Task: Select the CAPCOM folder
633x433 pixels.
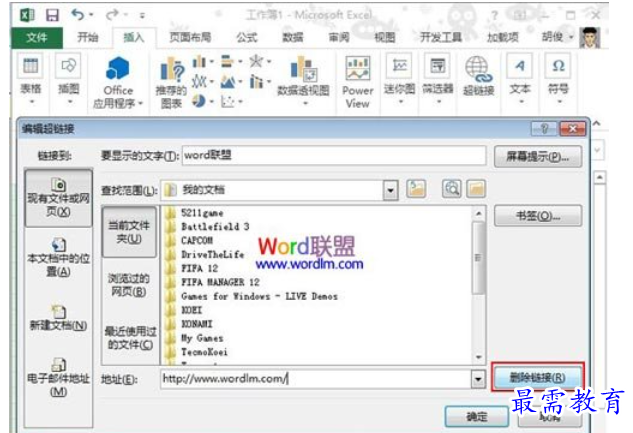Action: point(197,241)
